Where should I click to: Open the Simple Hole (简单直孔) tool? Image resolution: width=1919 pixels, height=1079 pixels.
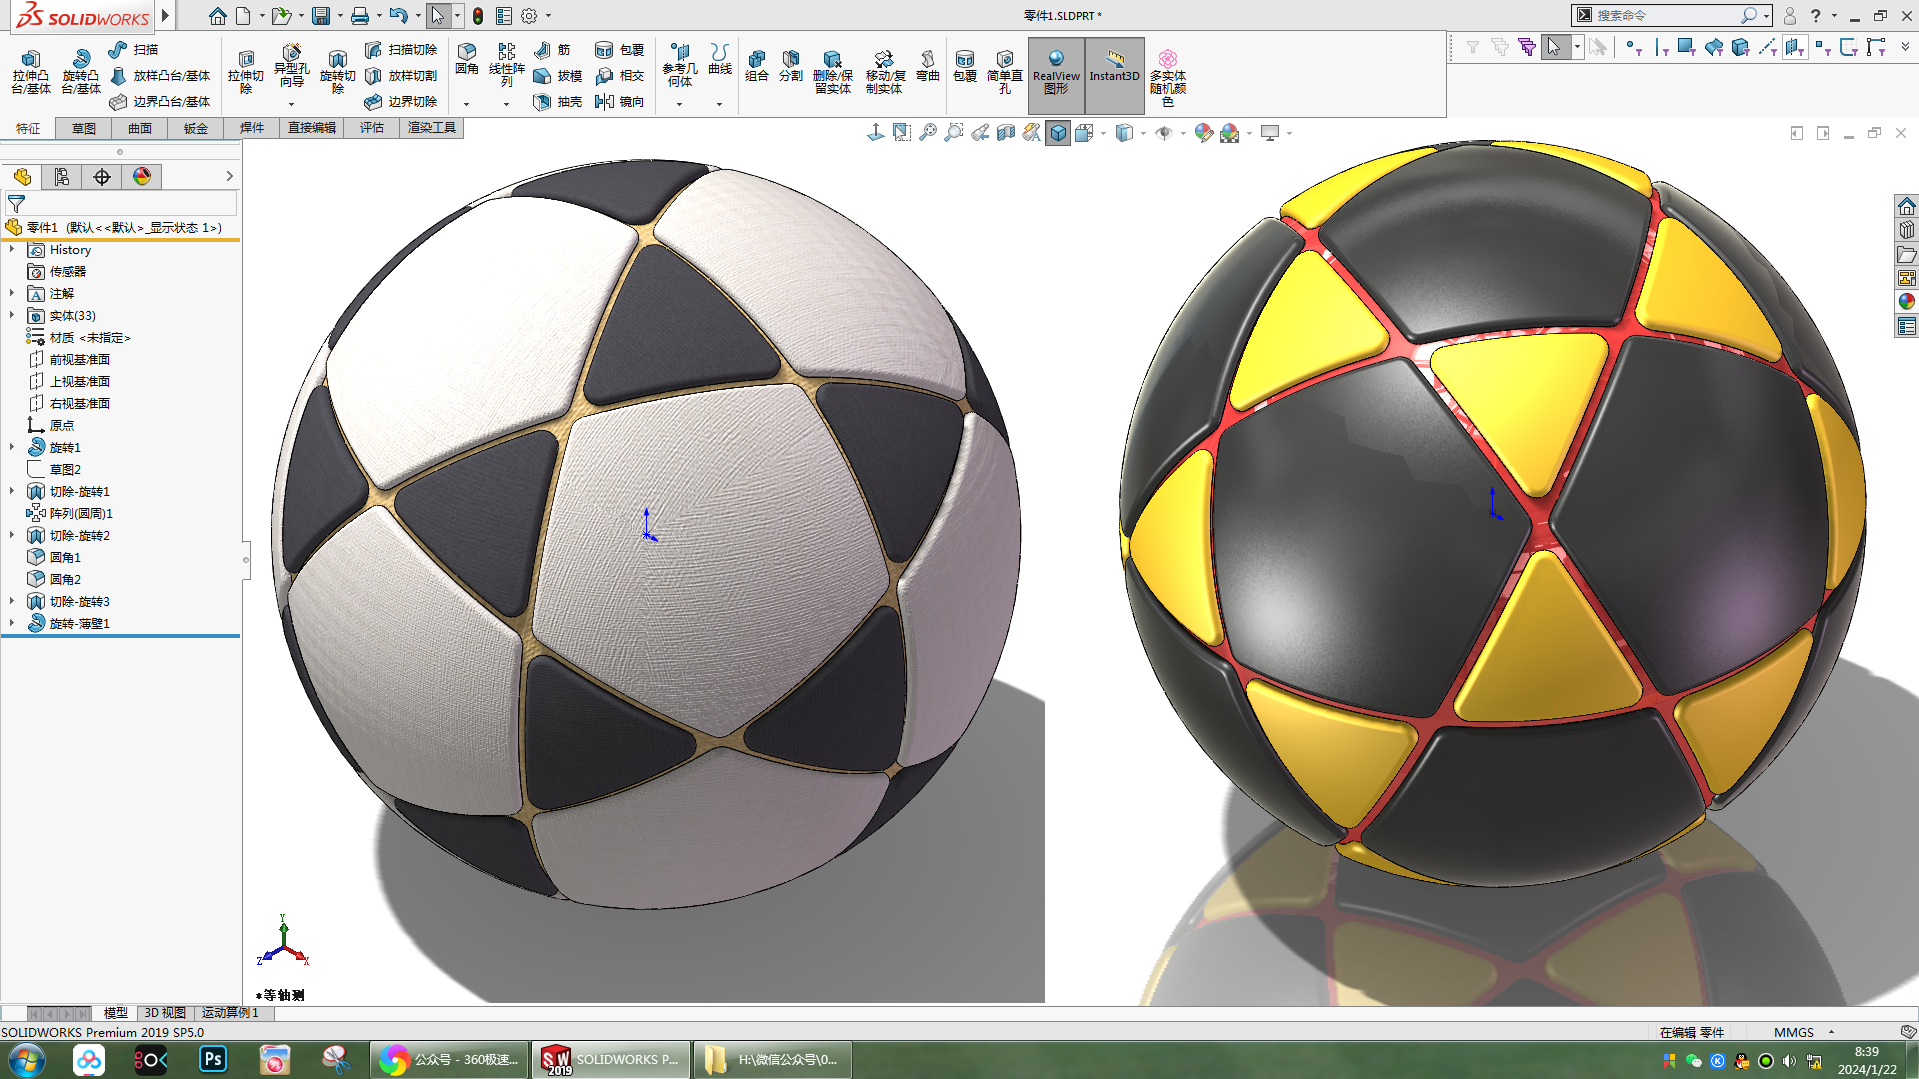(1005, 72)
